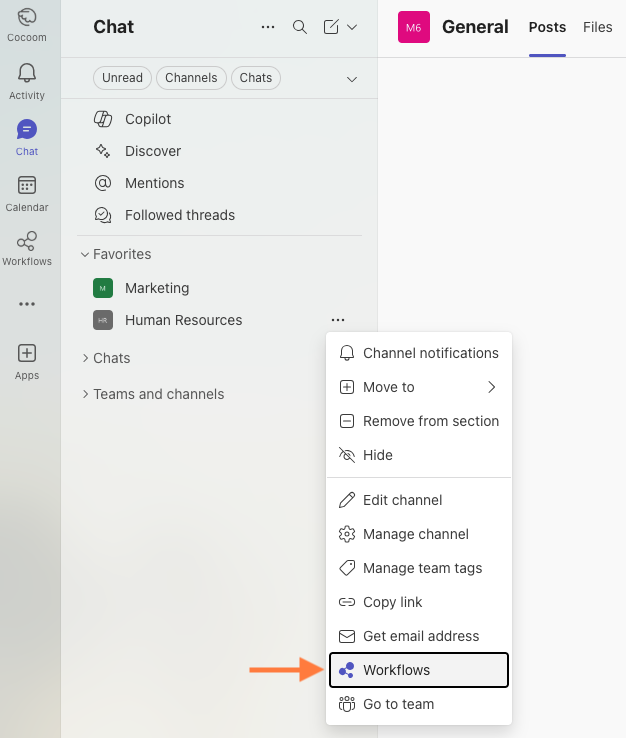Open Activity bell in left rail
626x738 pixels.
[x=27, y=80]
